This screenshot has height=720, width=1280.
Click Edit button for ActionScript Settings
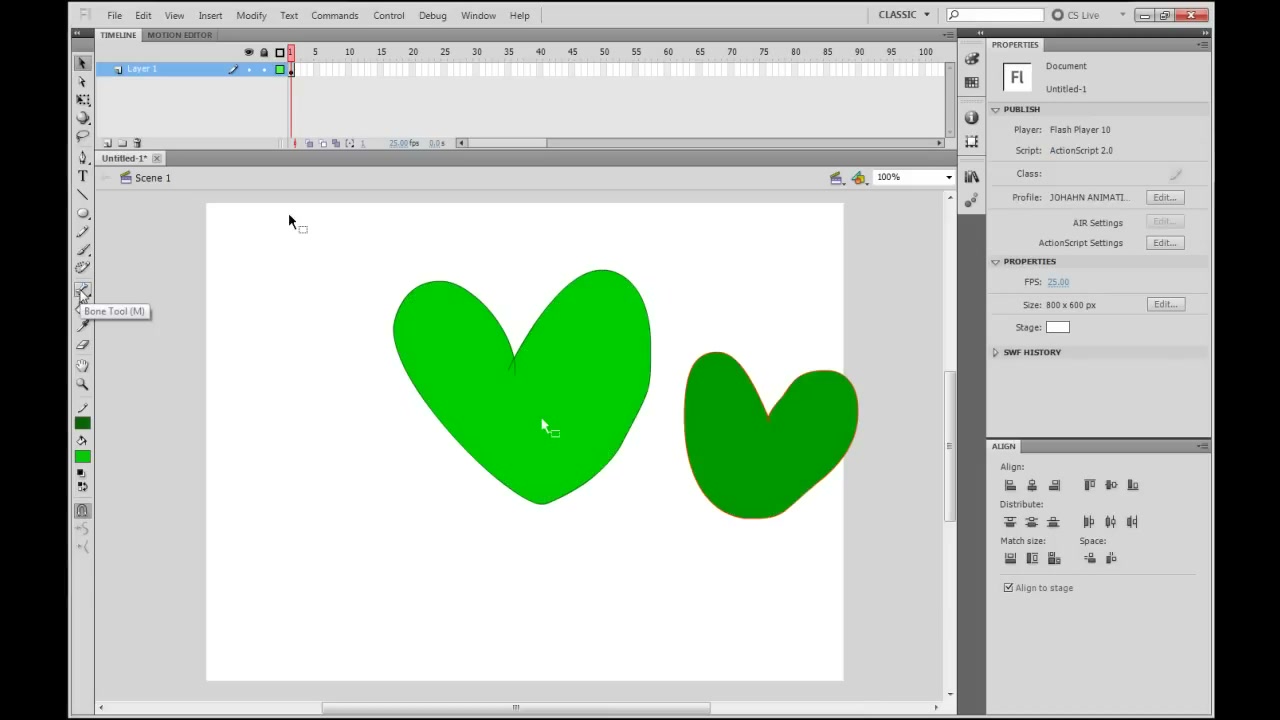1165,243
